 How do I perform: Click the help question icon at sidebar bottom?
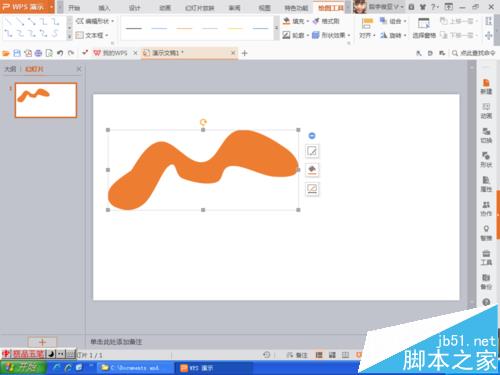(x=486, y=302)
